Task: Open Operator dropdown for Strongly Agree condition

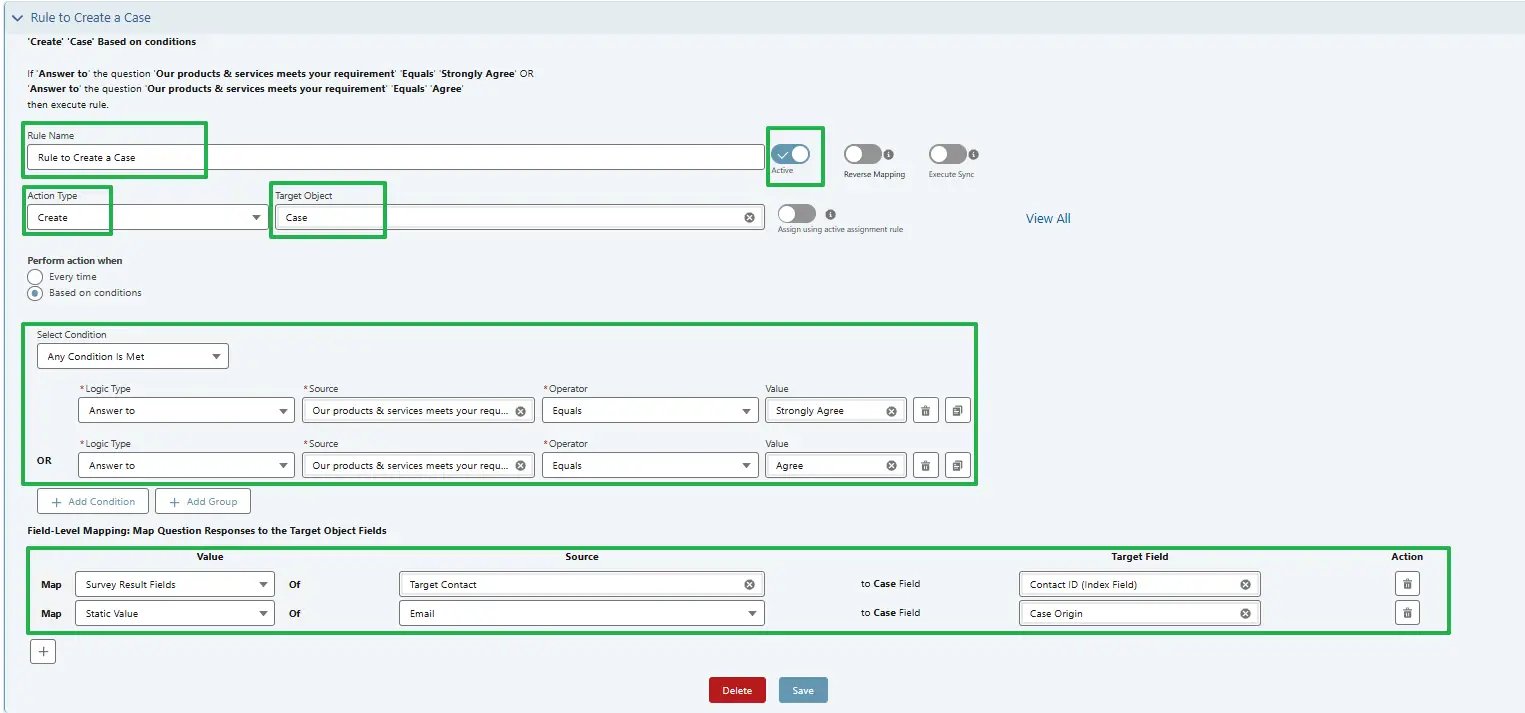Action: (650, 410)
